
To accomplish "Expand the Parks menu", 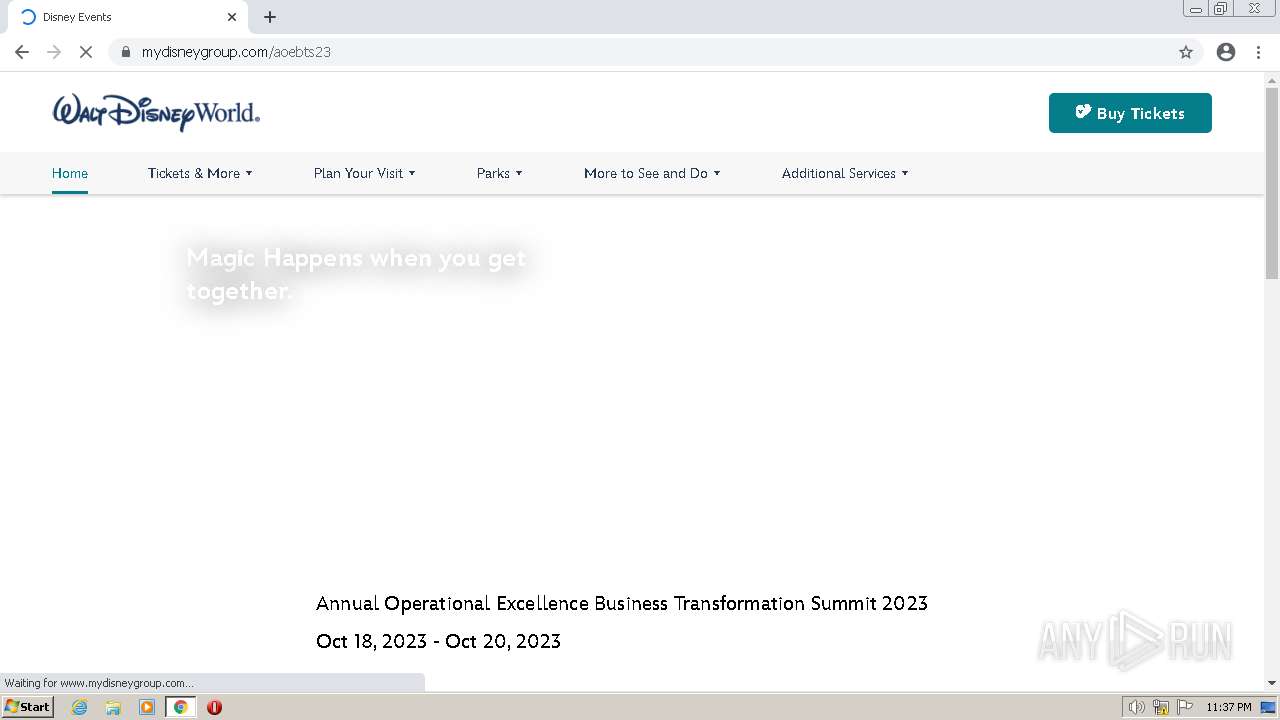I will click(499, 173).
